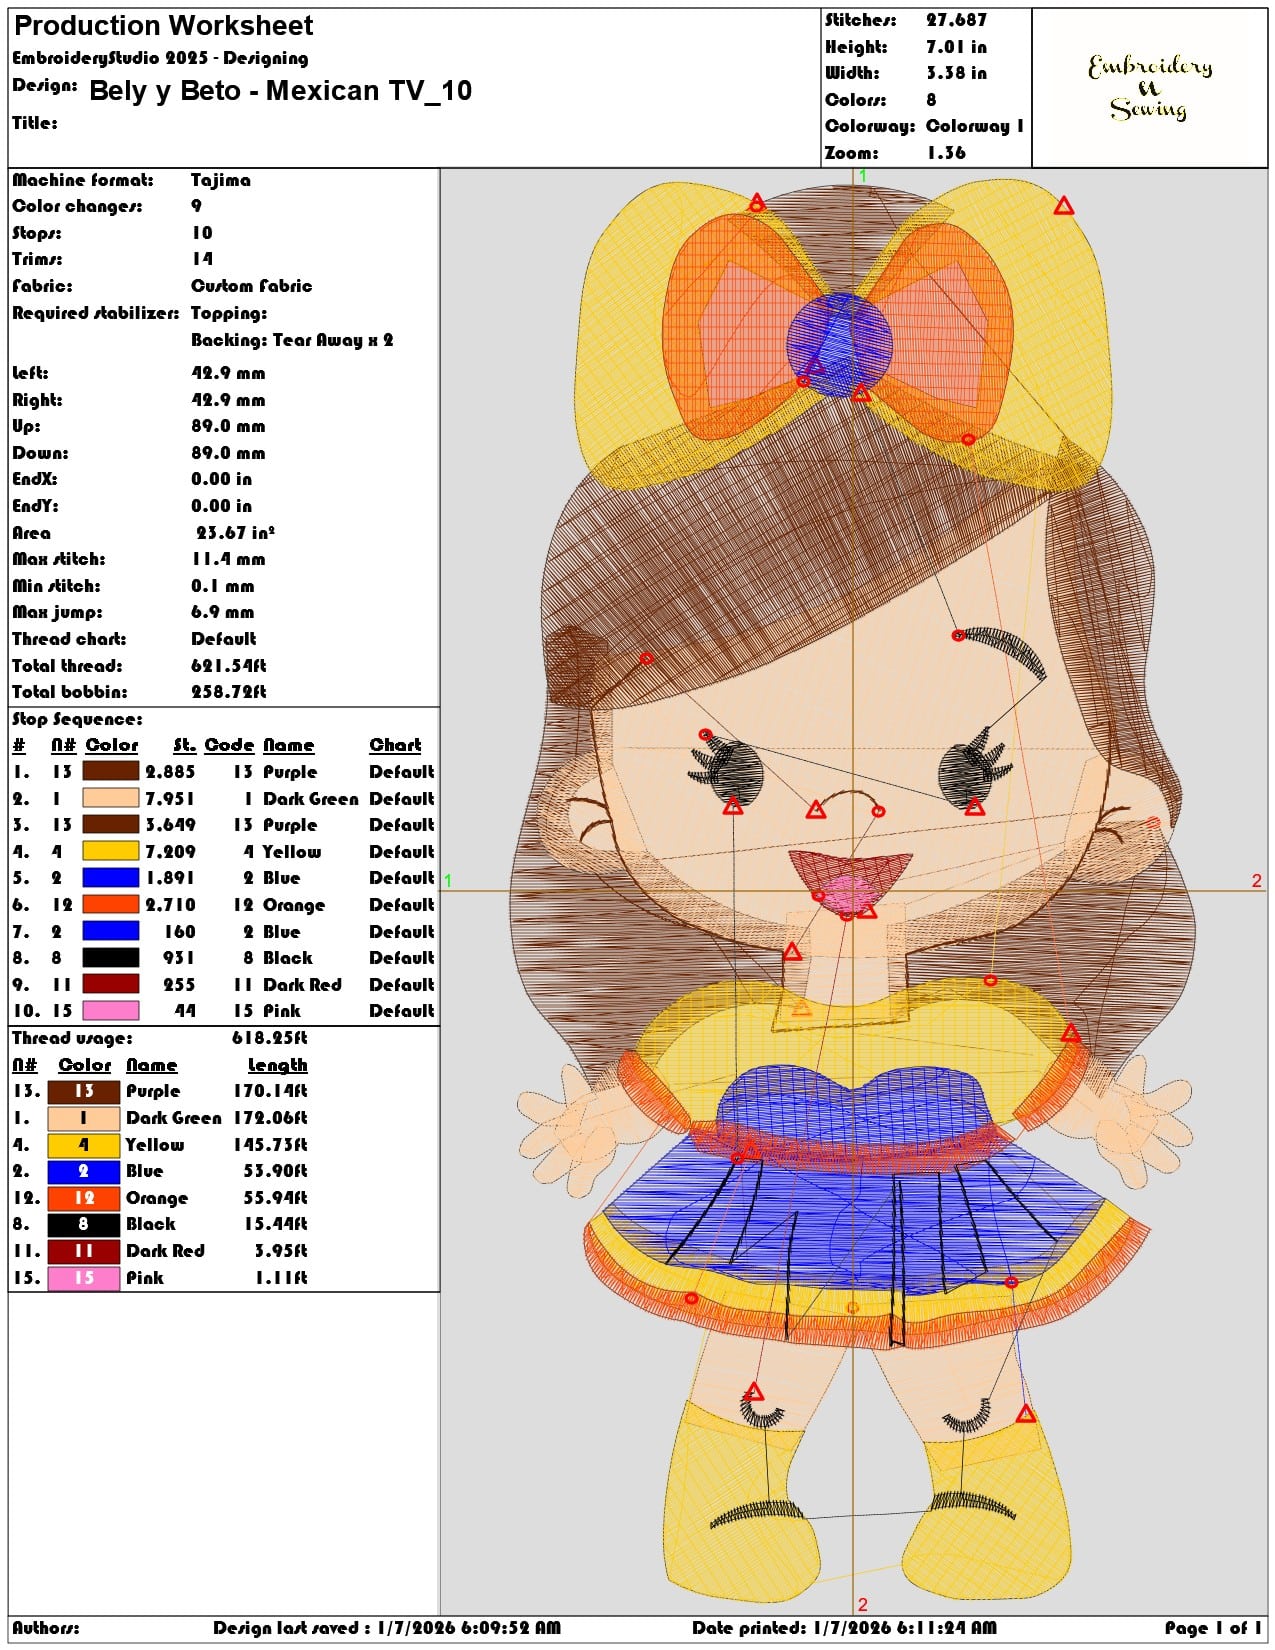Pick the Yellow swatch with 7.209 stitches

pyautogui.click(x=110, y=851)
